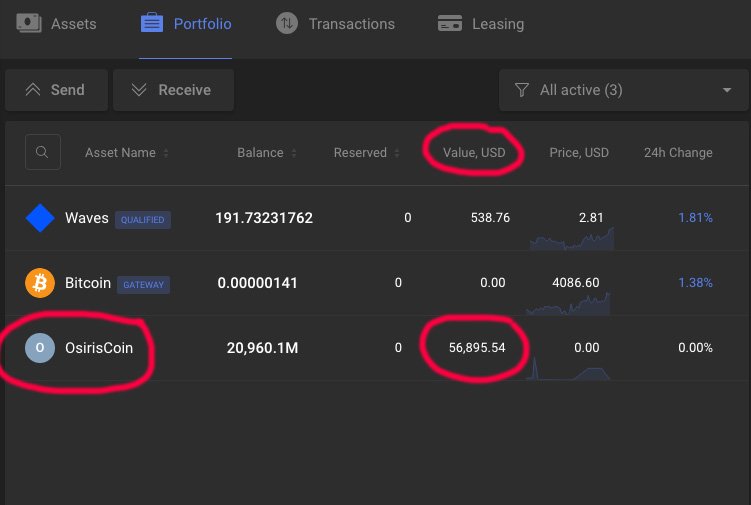Click the GATEWAY badge on Bitcoin
The image size is (751, 505).
click(143, 285)
